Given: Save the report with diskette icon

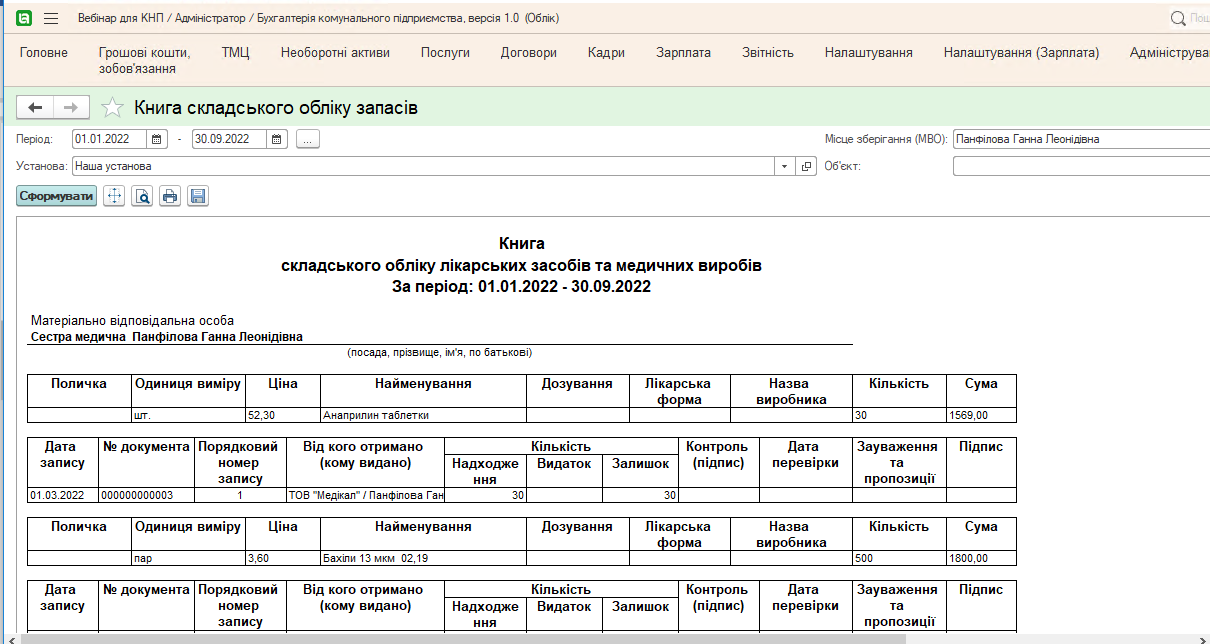Looking at the screenshot, I should (198, 196).
